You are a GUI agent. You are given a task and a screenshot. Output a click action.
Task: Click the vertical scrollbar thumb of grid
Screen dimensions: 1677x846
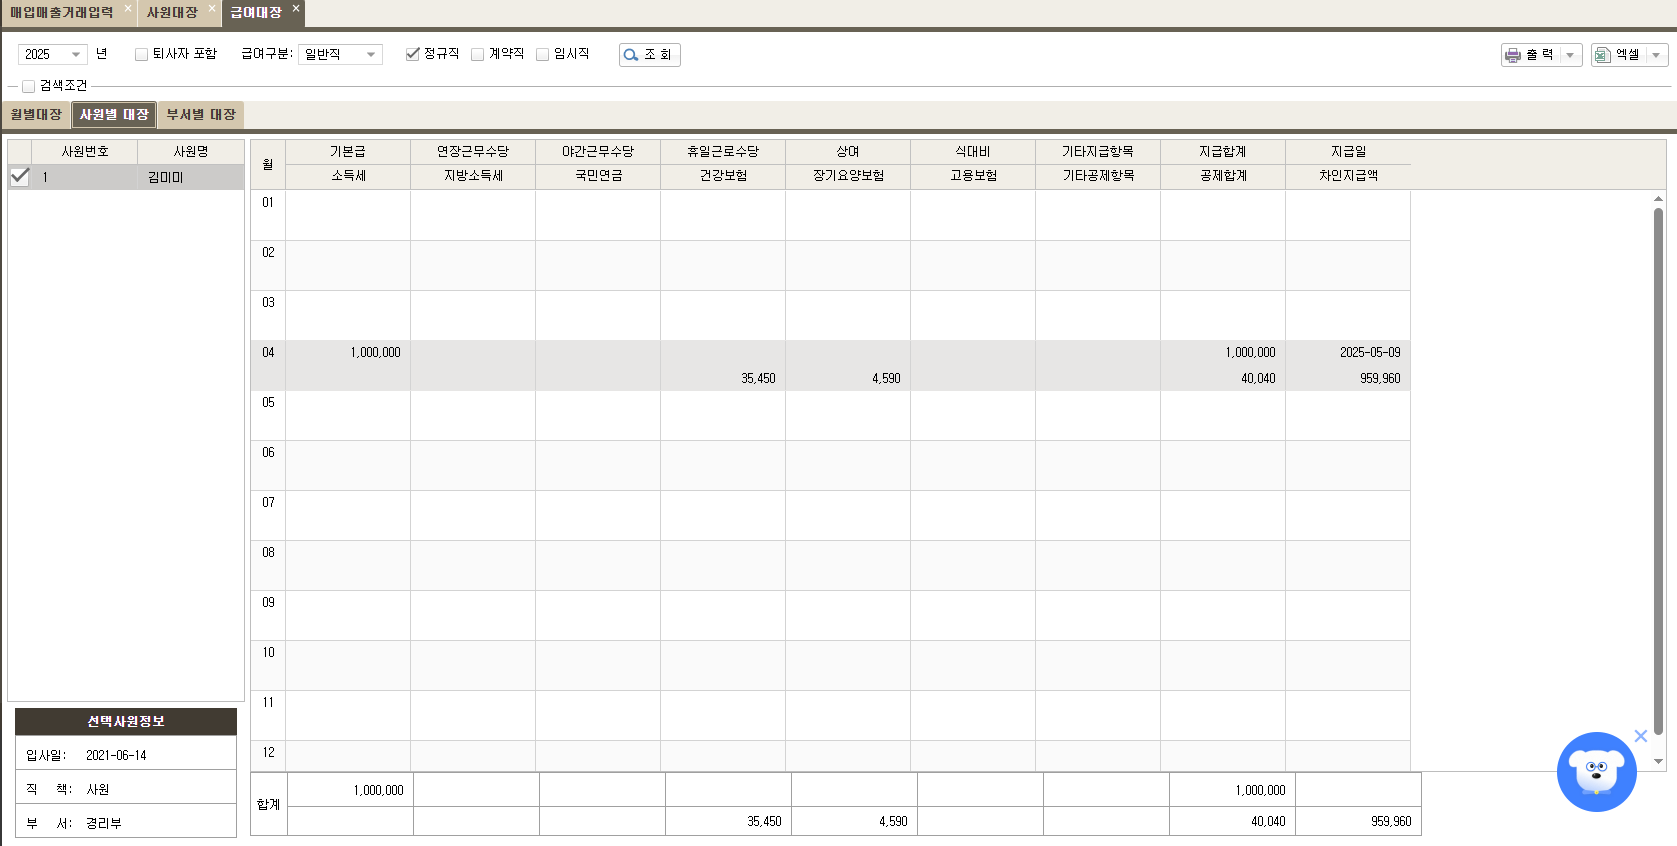[x=1658, y=472]
